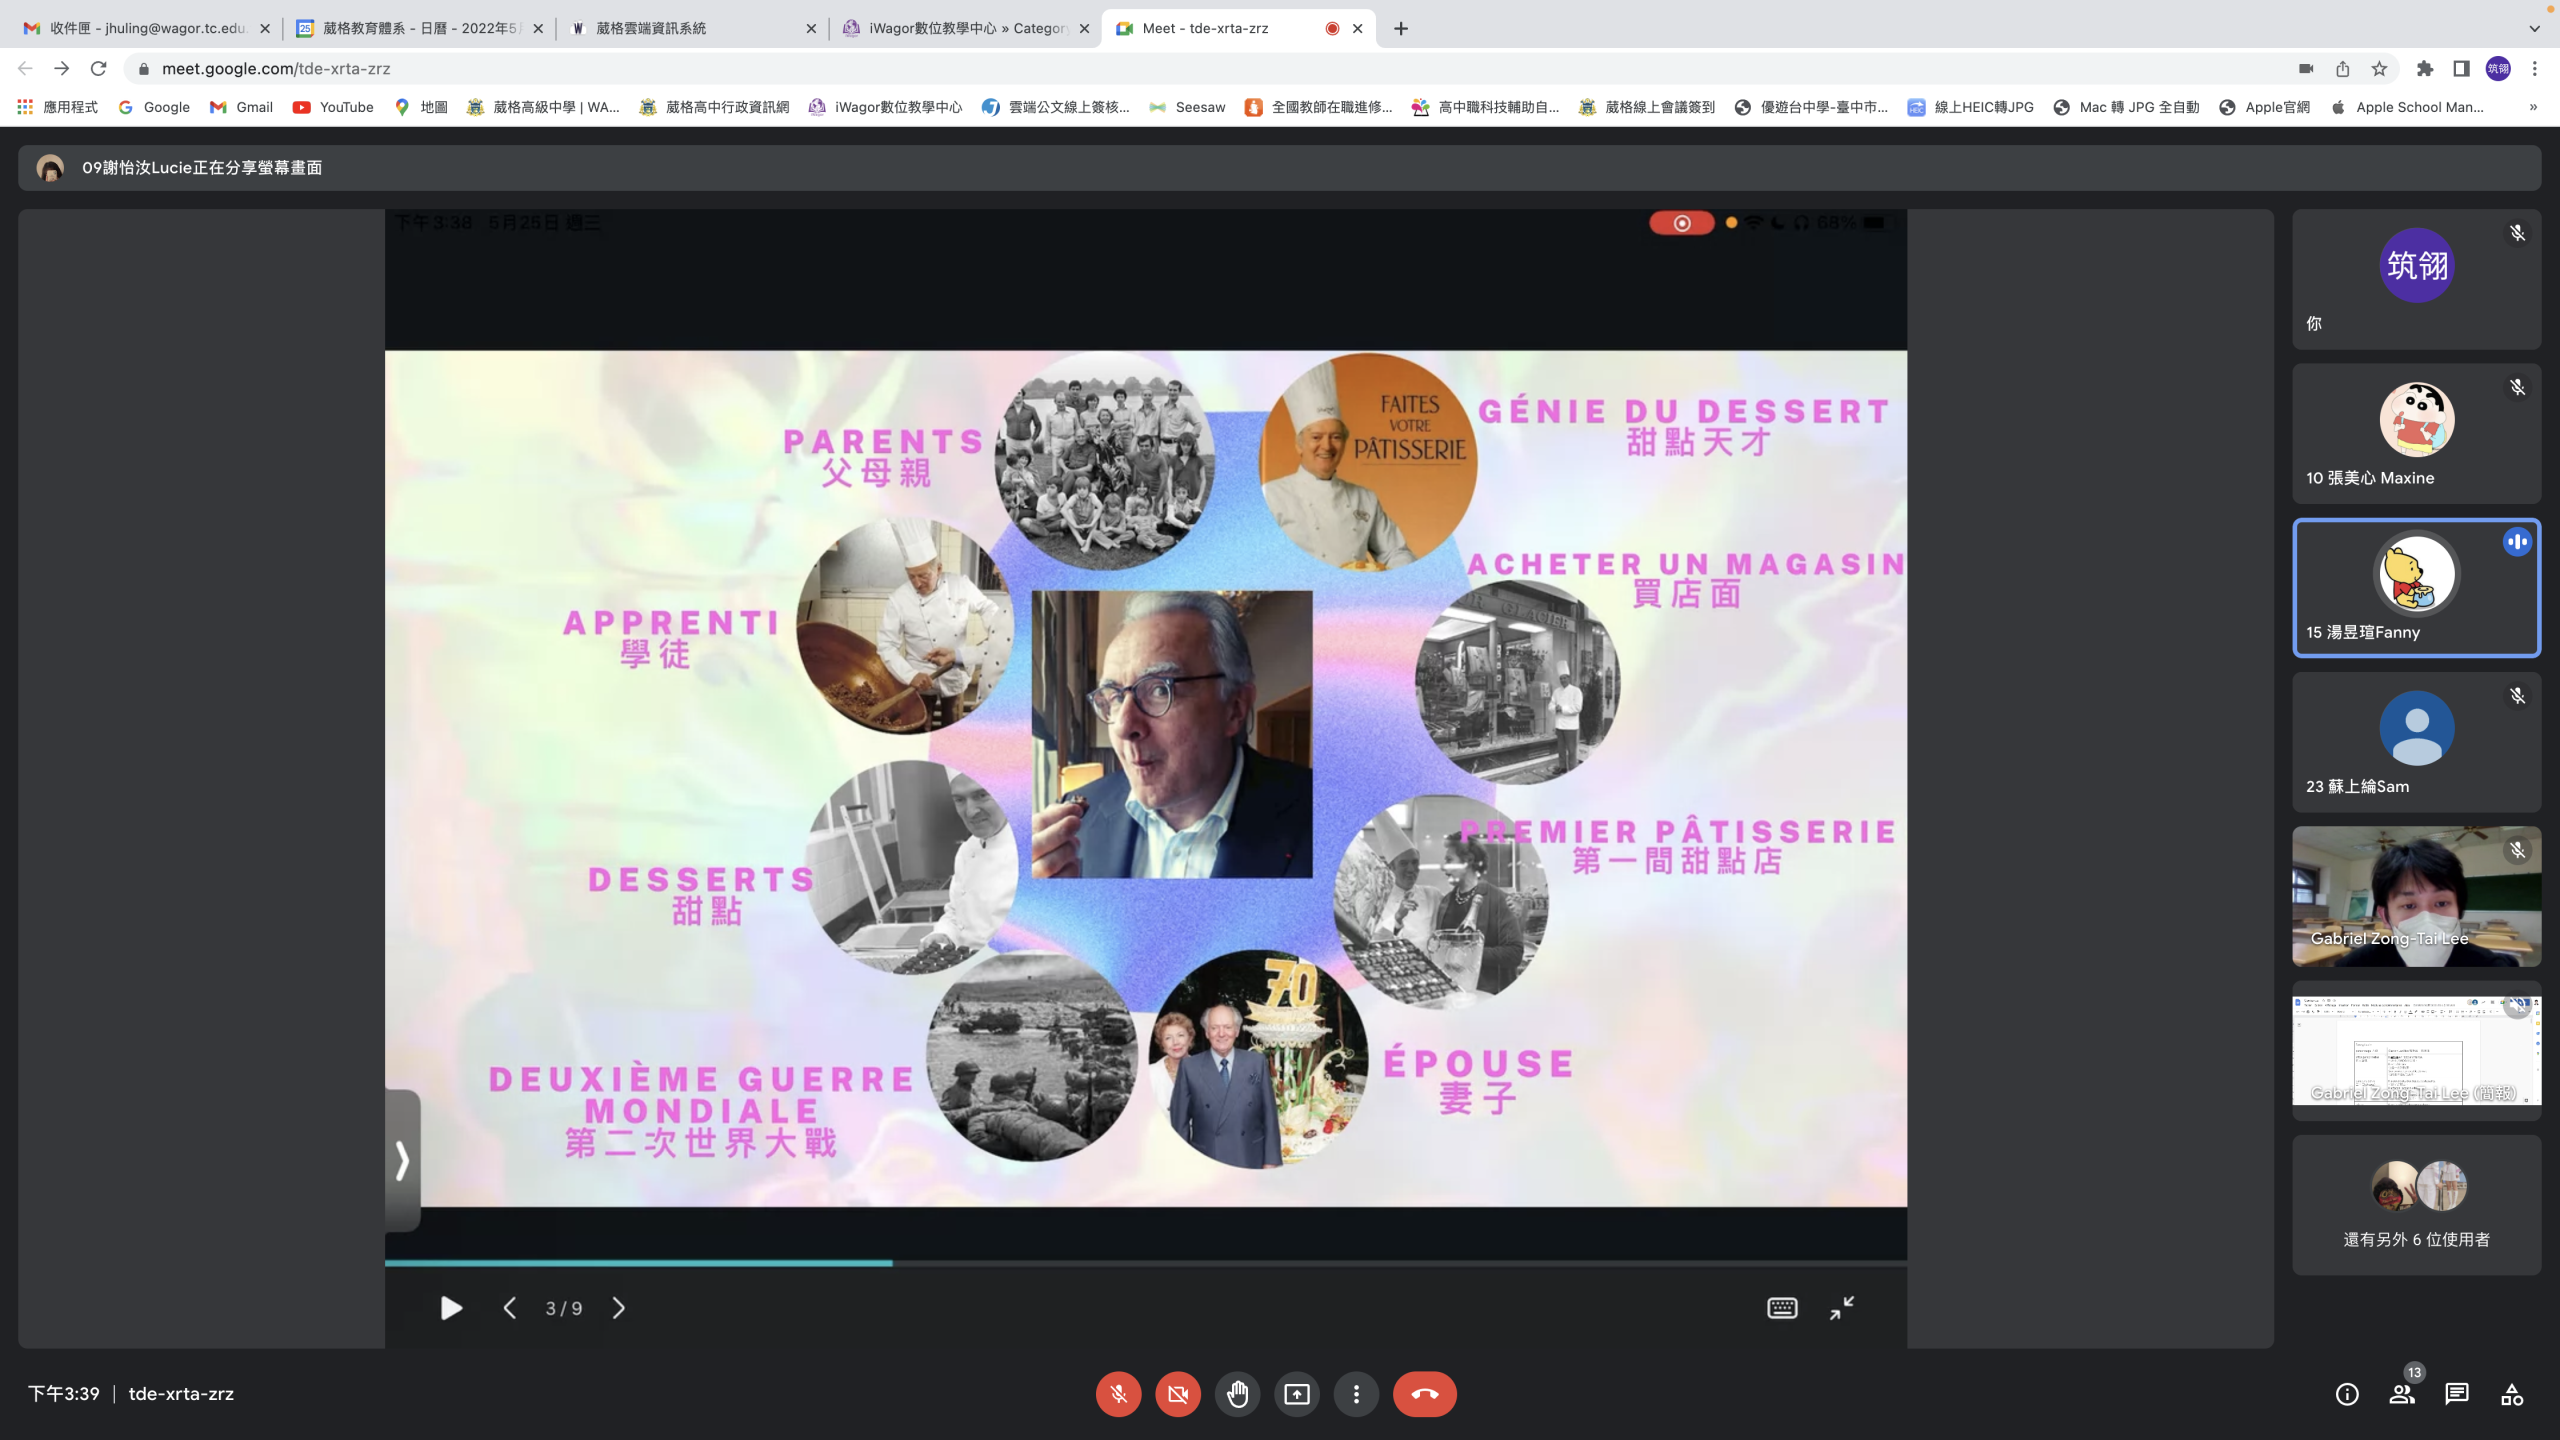Show the participants list icon
This screenshot has width=2560, height=1440.
tap(2402, 1394)
